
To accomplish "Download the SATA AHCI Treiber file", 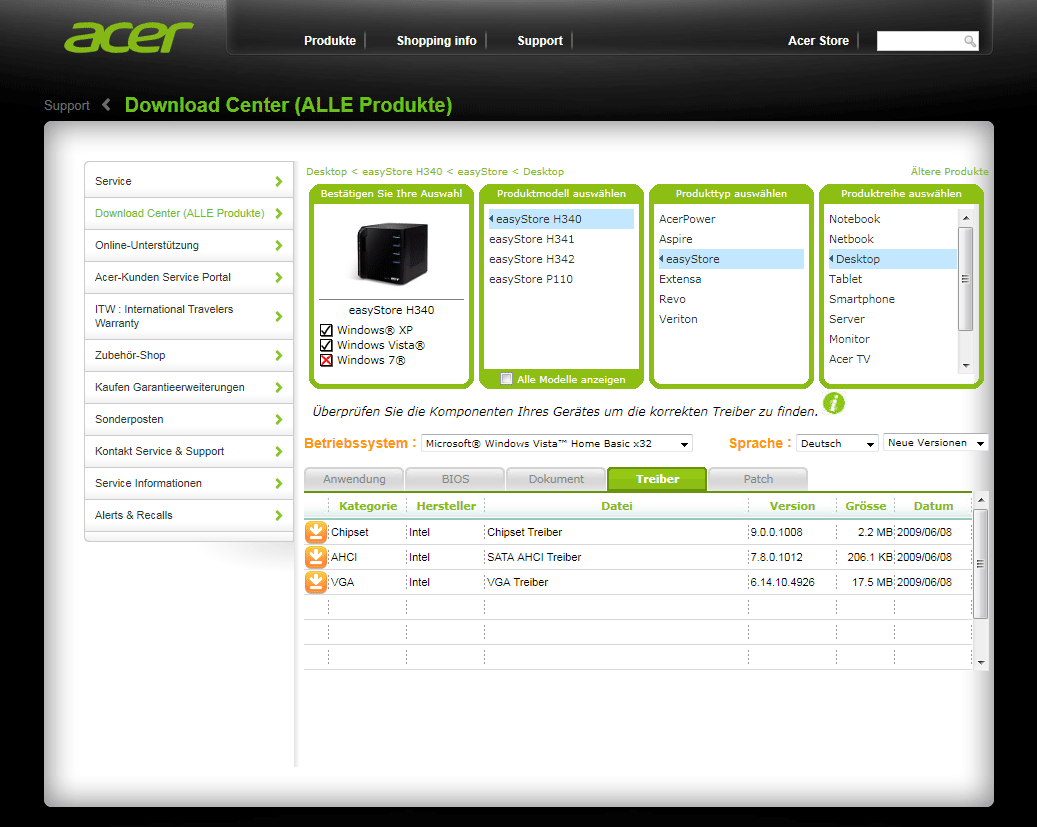I will (315, 557).
